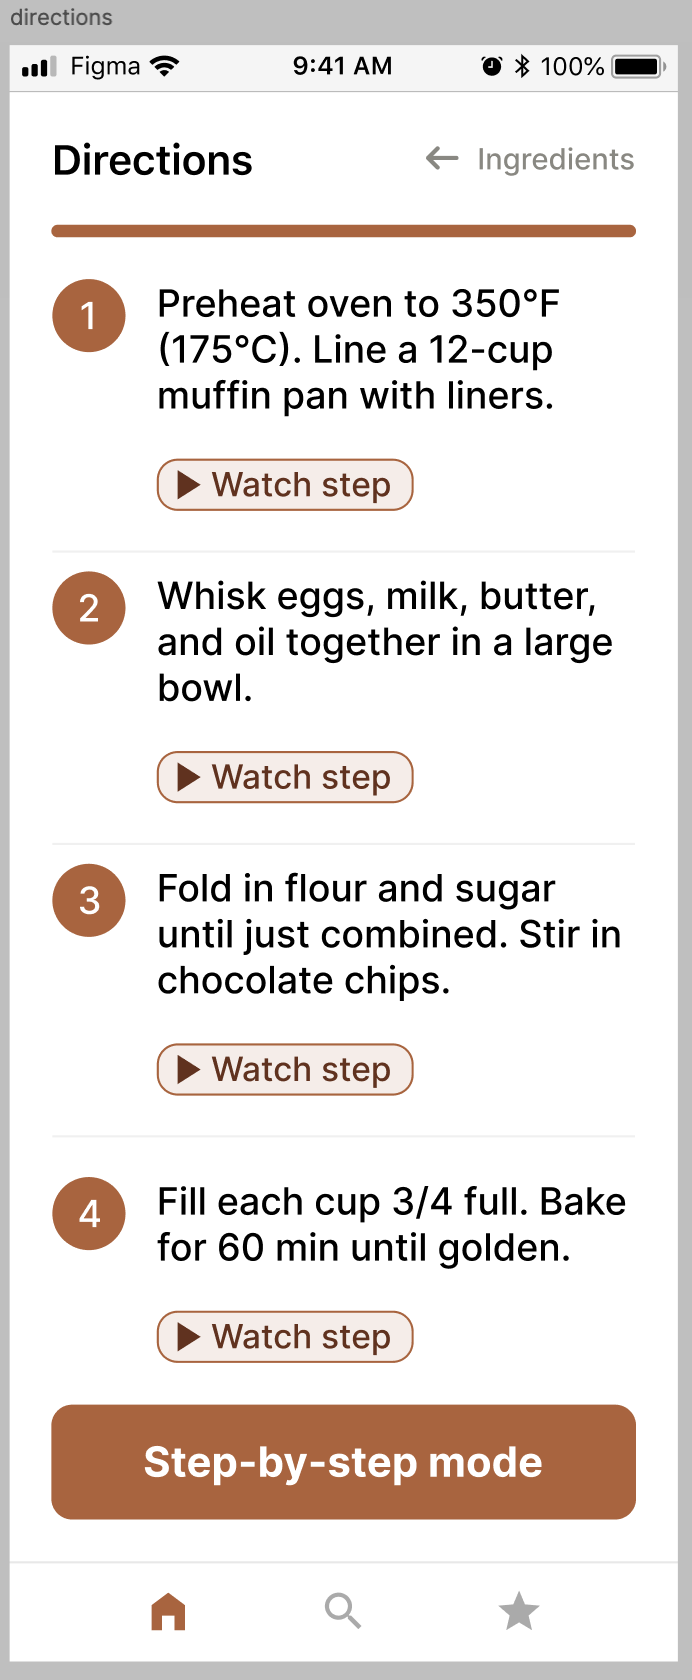The image size is (692, 1680).
Task: Tap the battery icon in status bar
Action: [x=640, y=67]
